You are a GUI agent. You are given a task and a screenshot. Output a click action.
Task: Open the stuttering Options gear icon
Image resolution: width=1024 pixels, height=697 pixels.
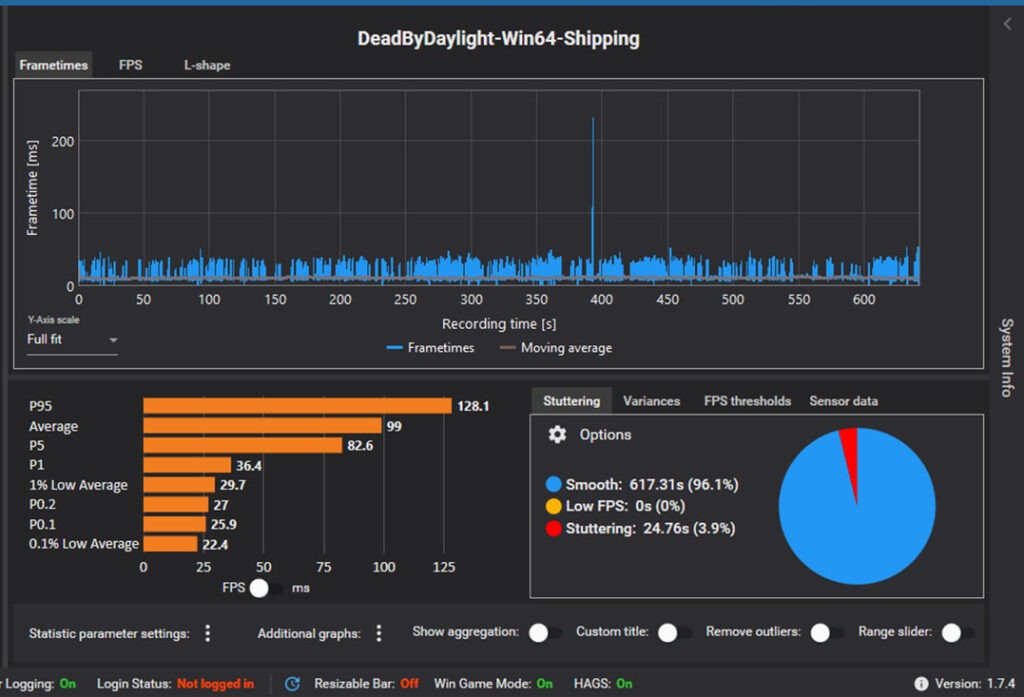558,435
